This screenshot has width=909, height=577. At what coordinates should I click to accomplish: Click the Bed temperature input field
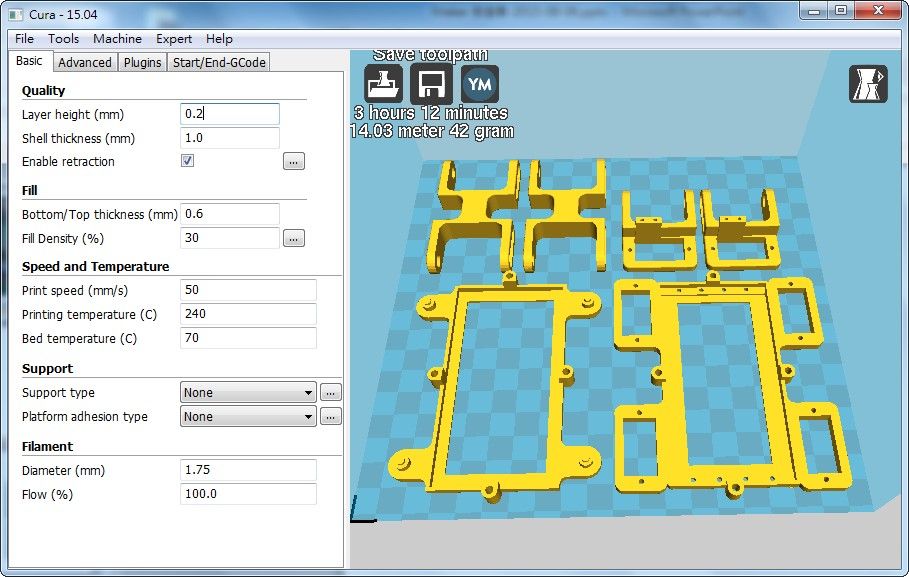click(248, 338)
